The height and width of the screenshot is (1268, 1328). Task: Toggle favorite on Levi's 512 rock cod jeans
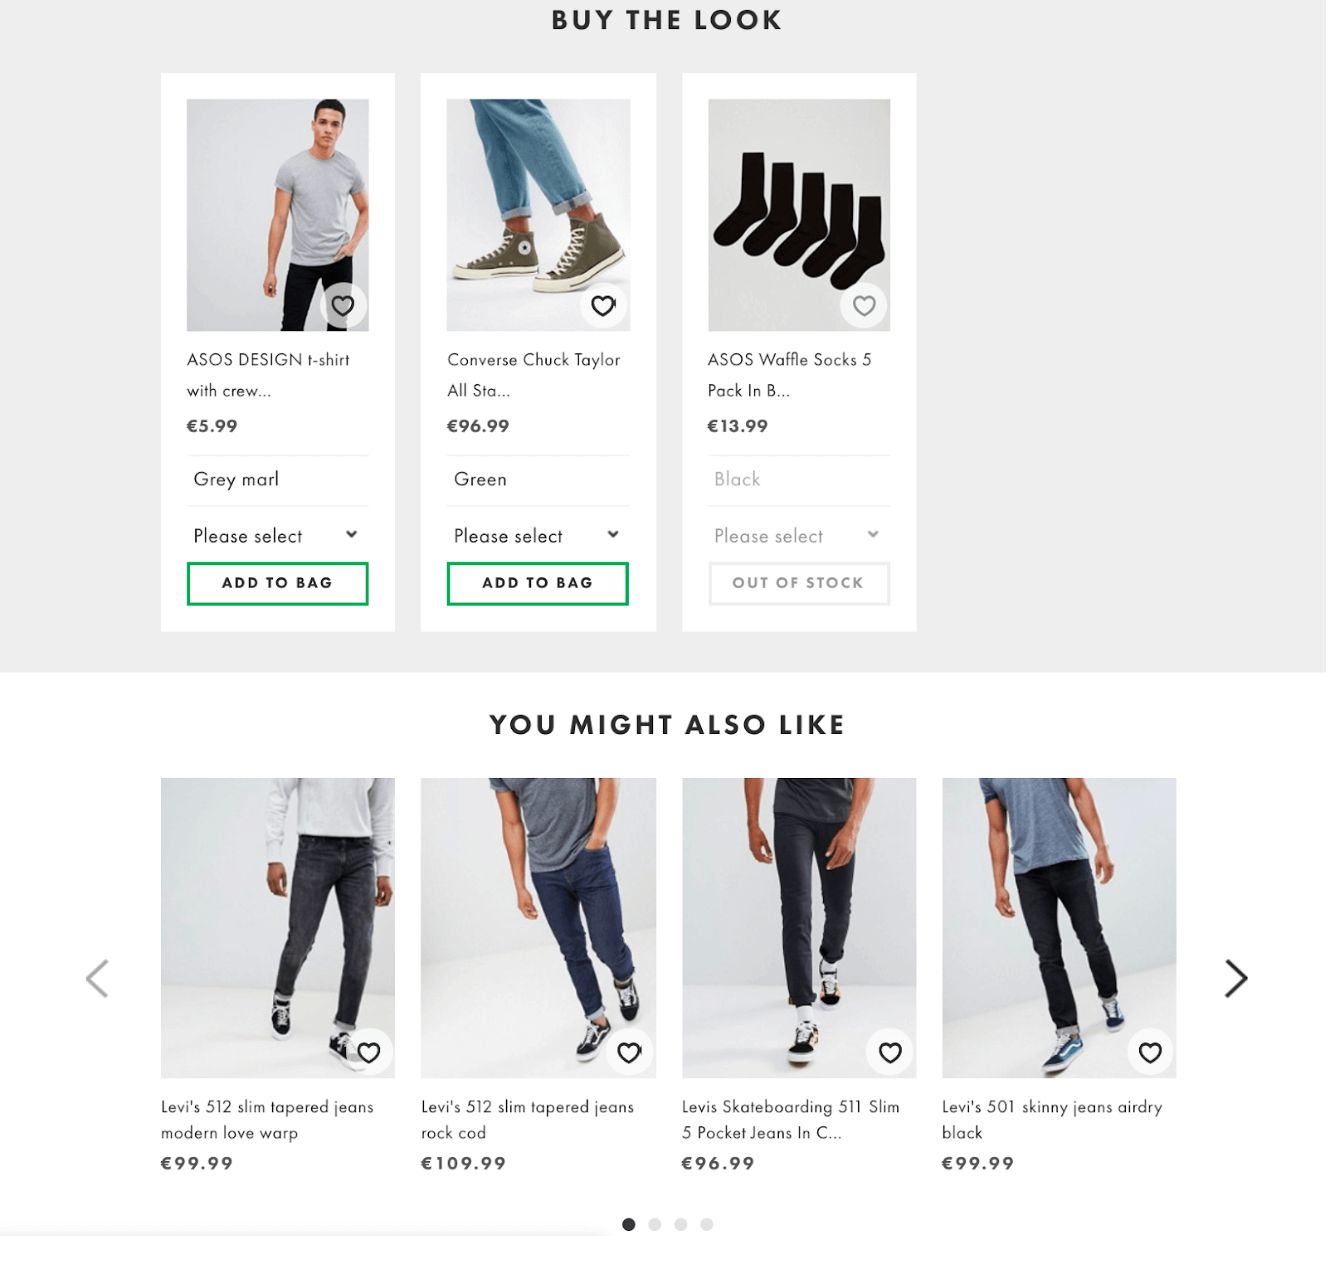coord(630,1052)
